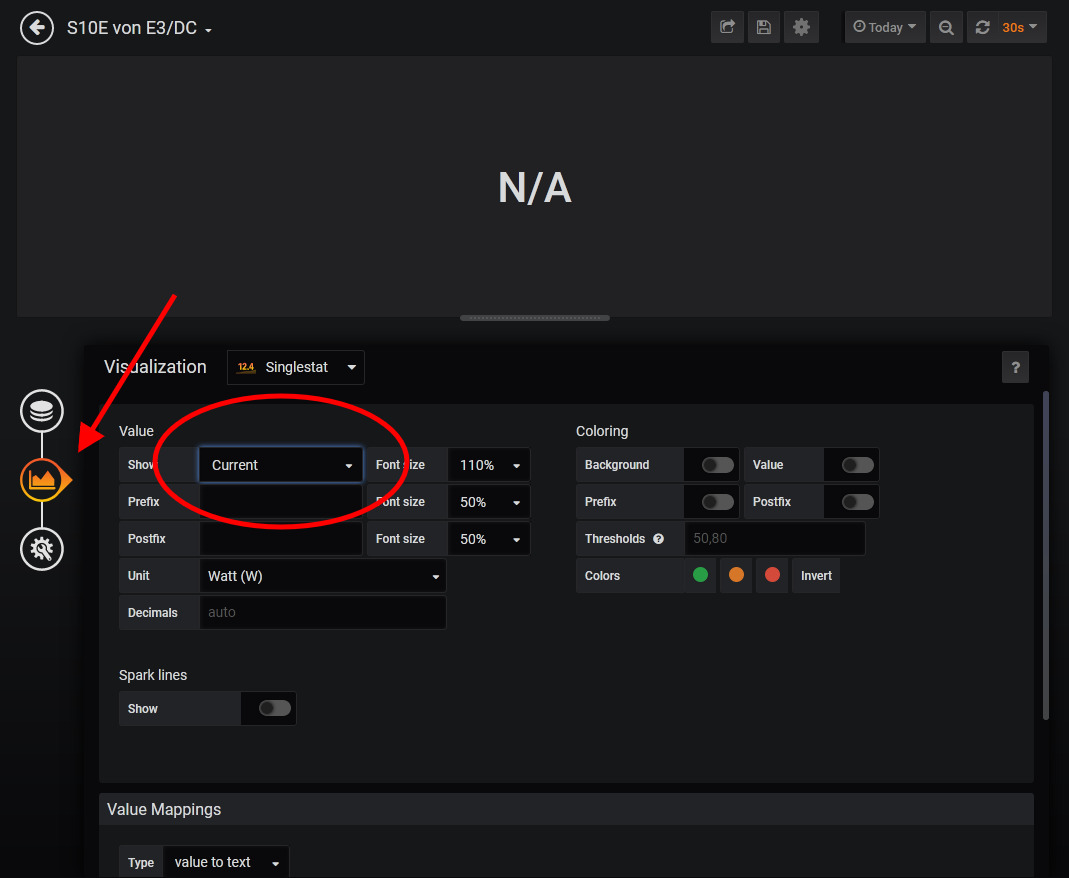Turn on Spark lines Show toggle
The image size is (1069, 878).
coord(274,708)
